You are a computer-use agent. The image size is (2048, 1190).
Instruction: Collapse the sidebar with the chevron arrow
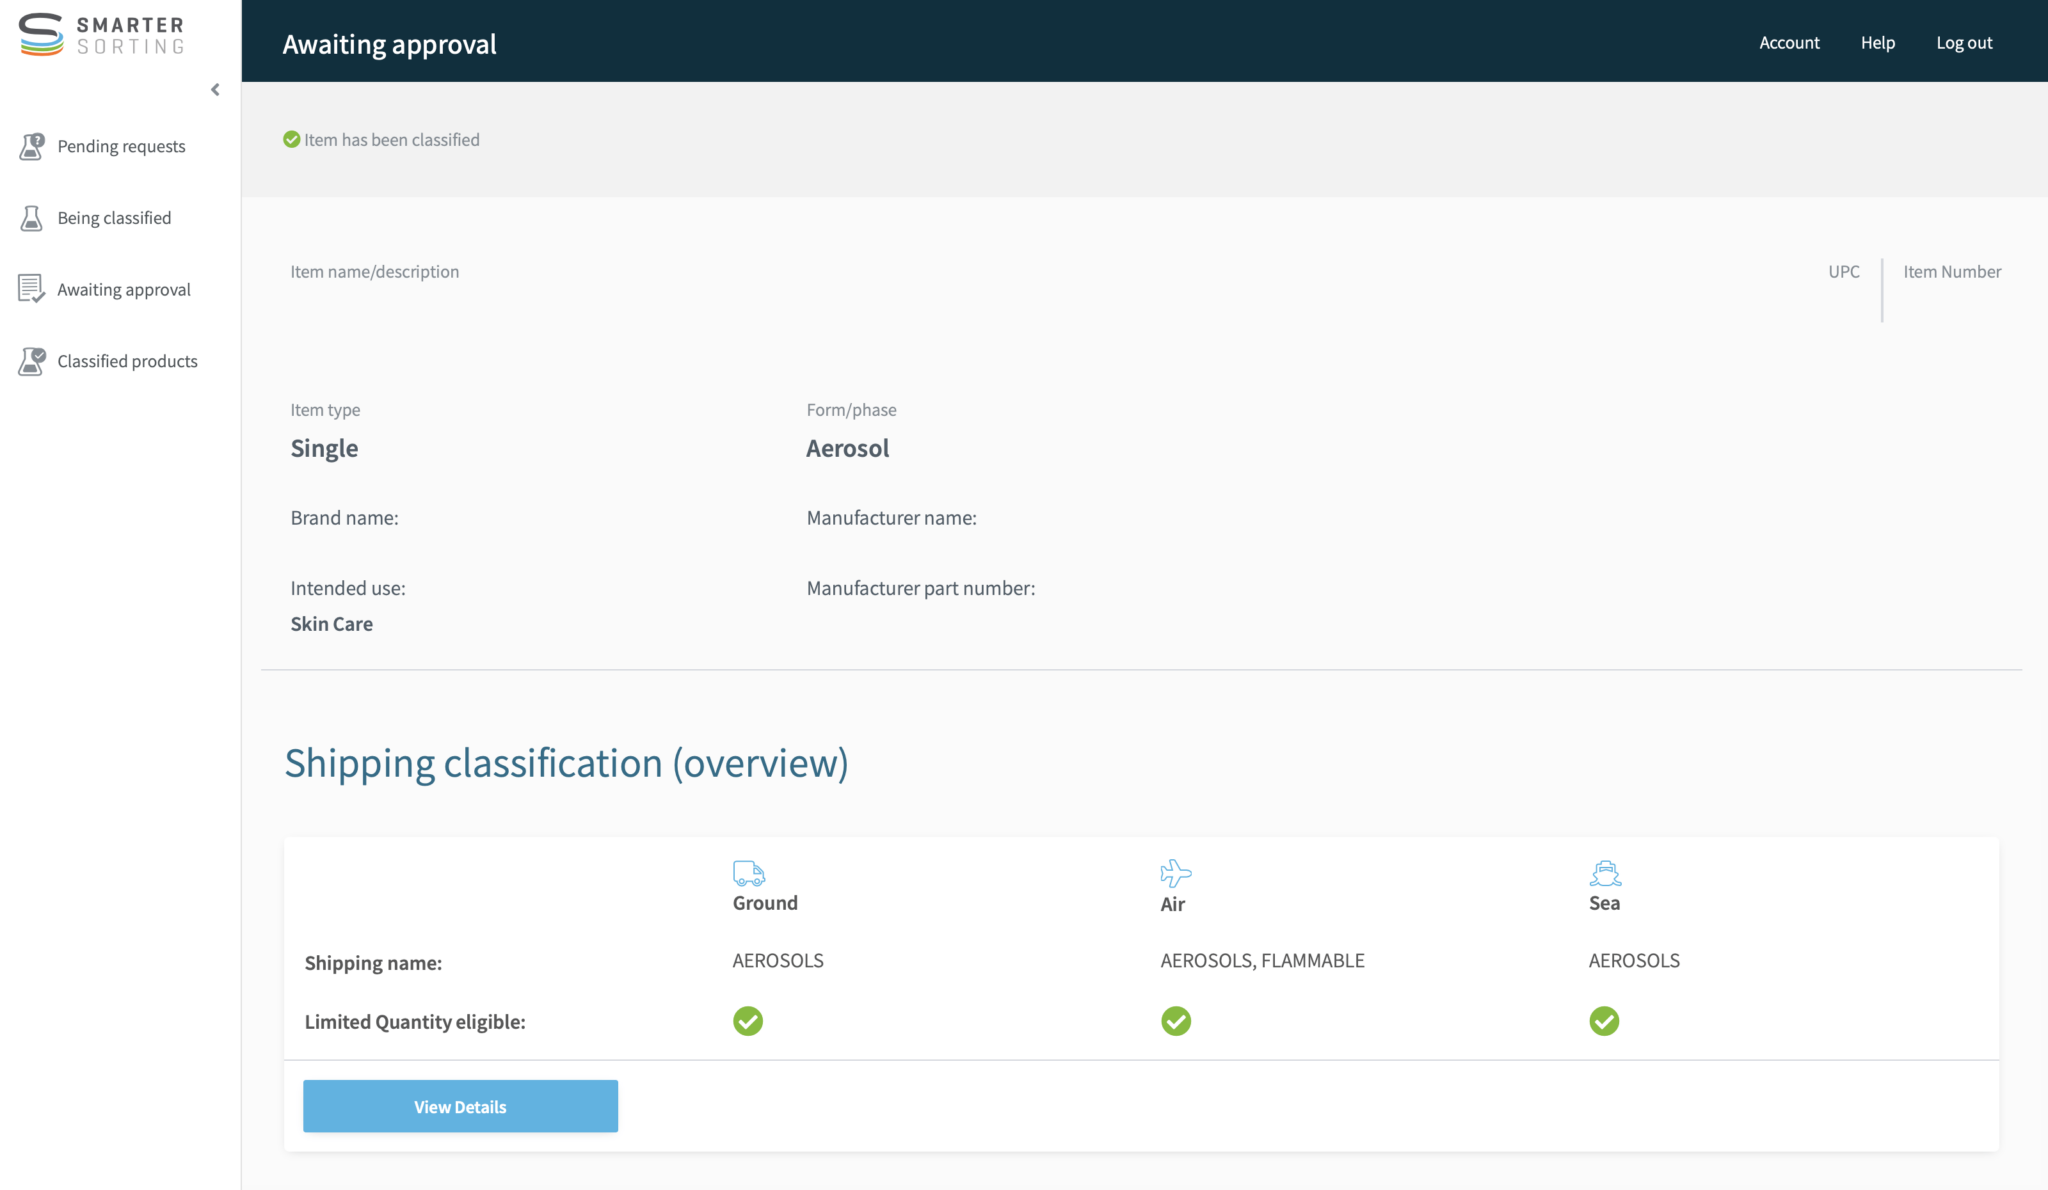215,90
